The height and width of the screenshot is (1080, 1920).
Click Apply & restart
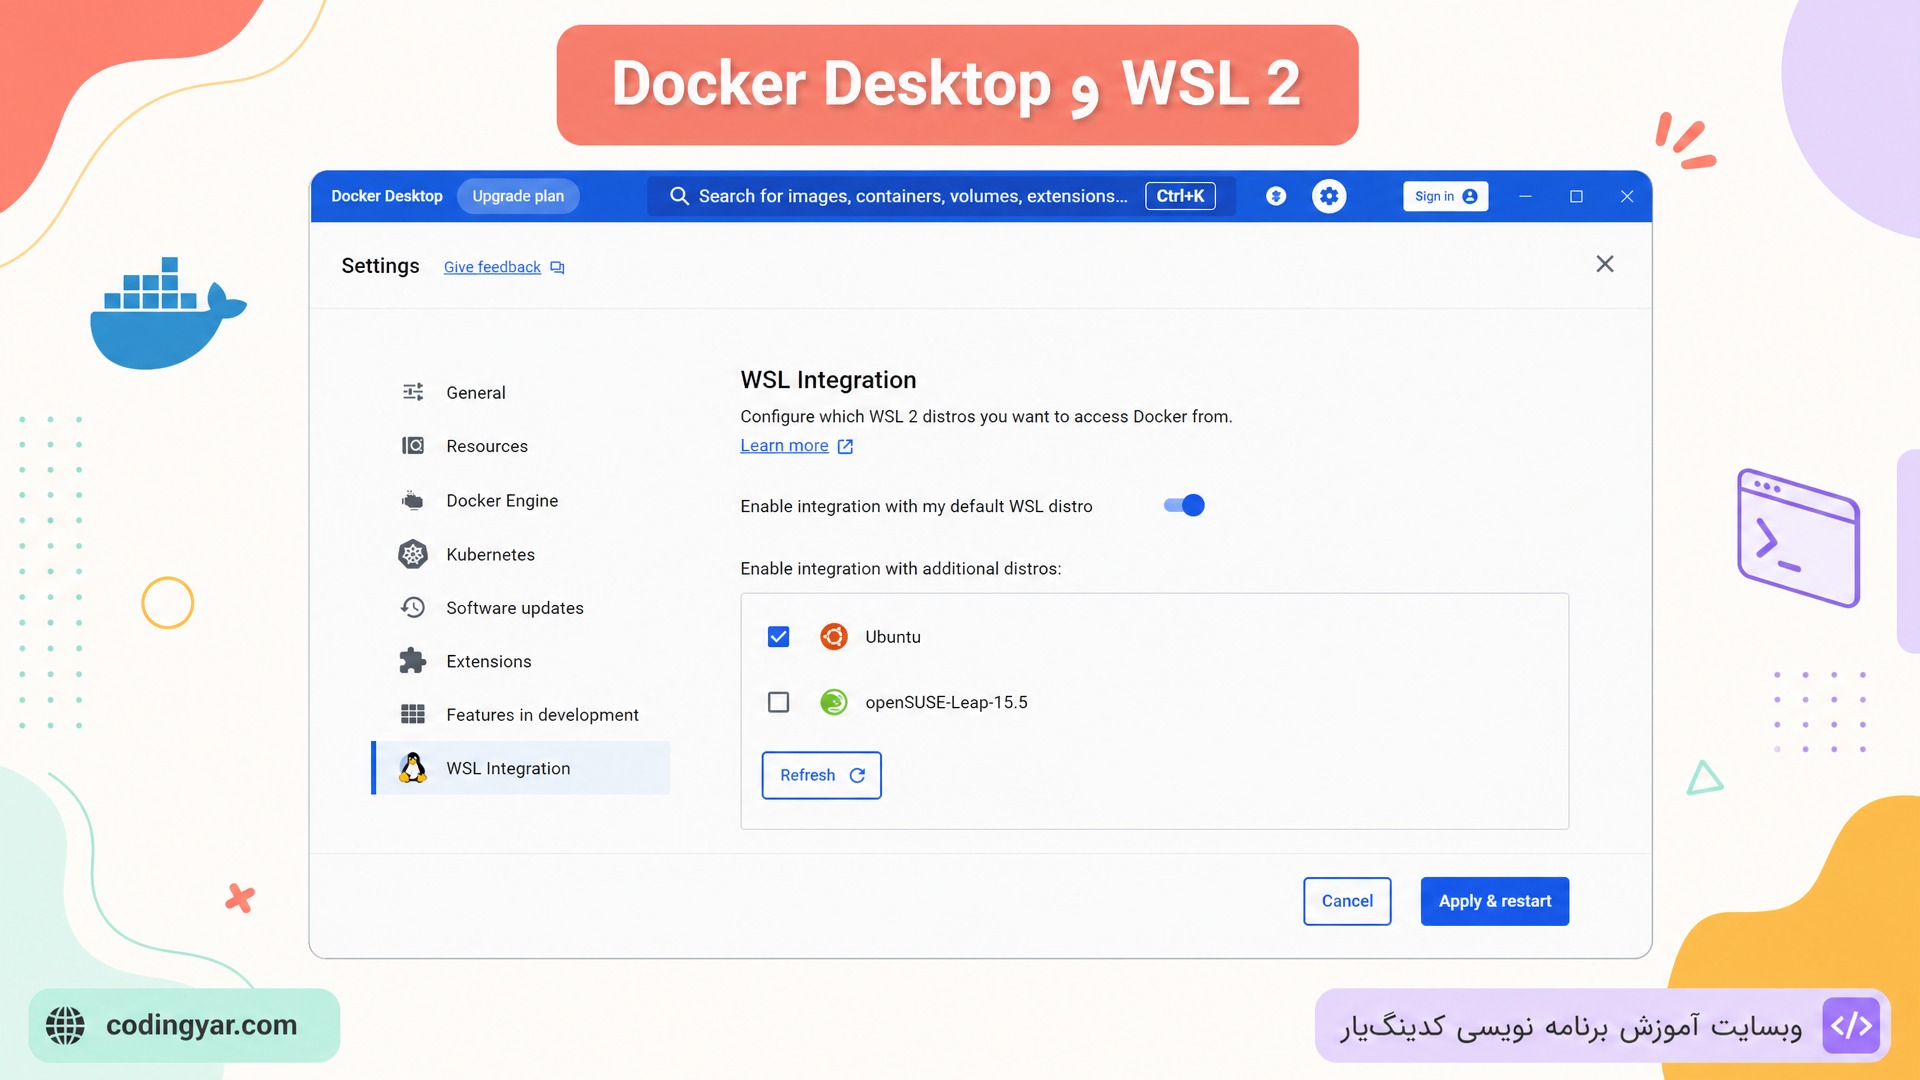(x=1495, y=901)
